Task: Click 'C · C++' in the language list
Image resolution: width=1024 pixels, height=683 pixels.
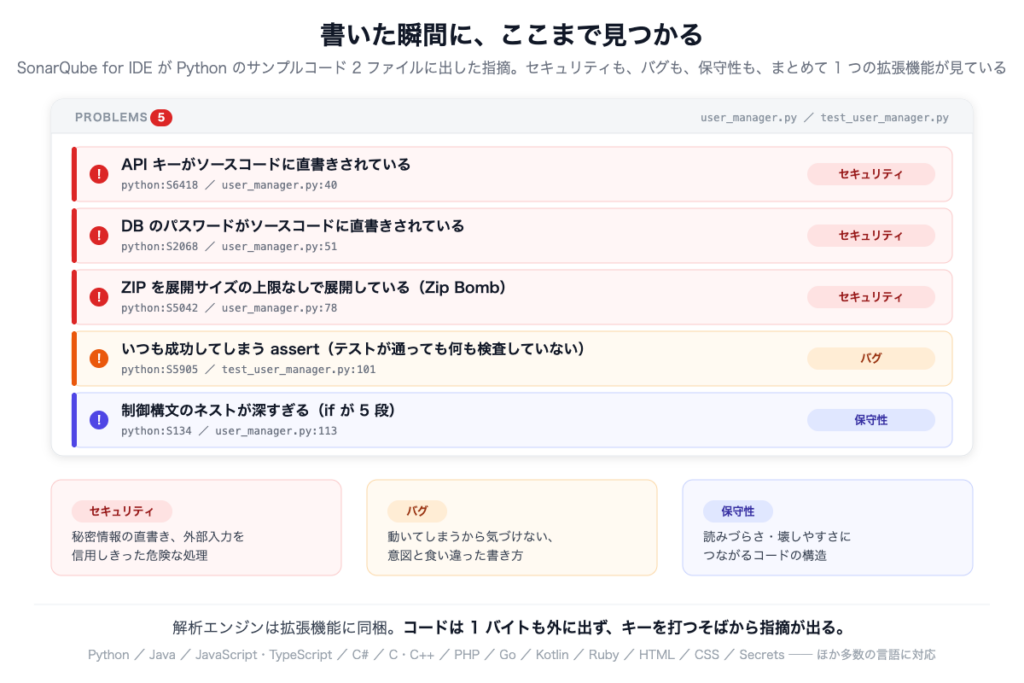Action: point(411,655)
